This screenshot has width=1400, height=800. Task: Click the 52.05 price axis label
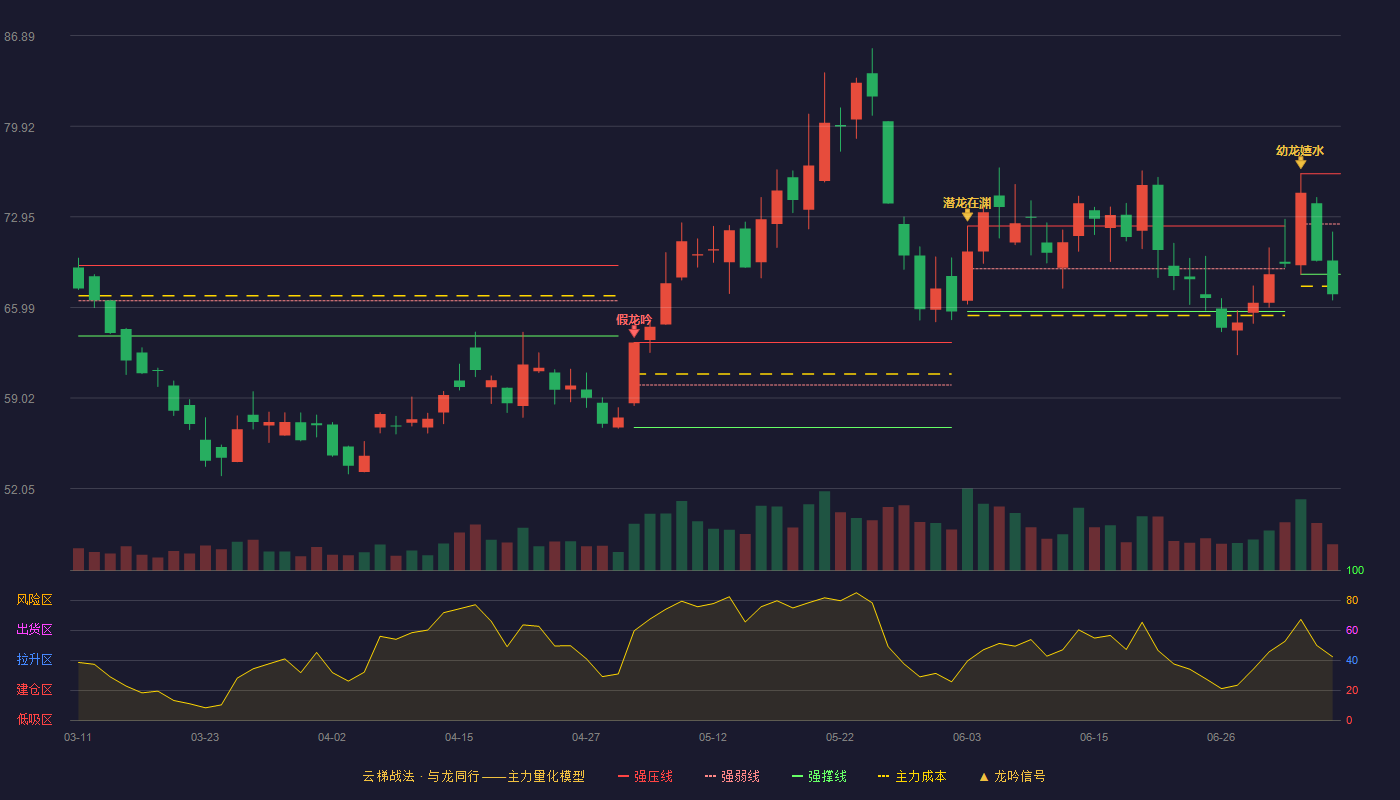[19, 490]
